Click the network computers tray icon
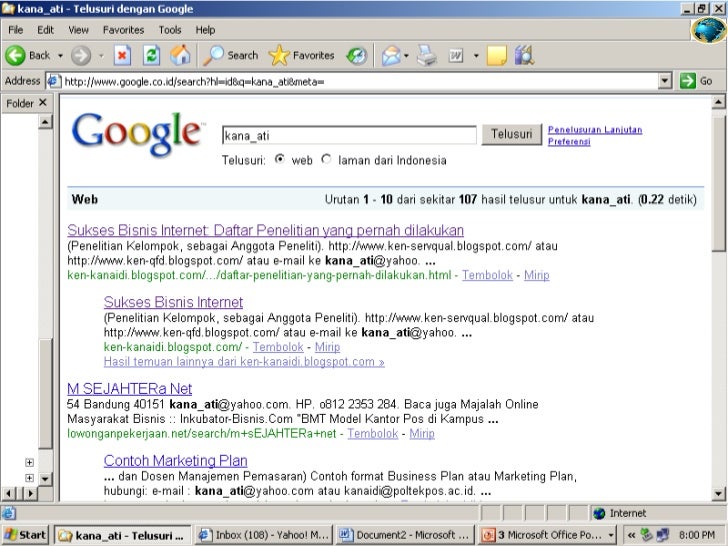 coord(663,535)
